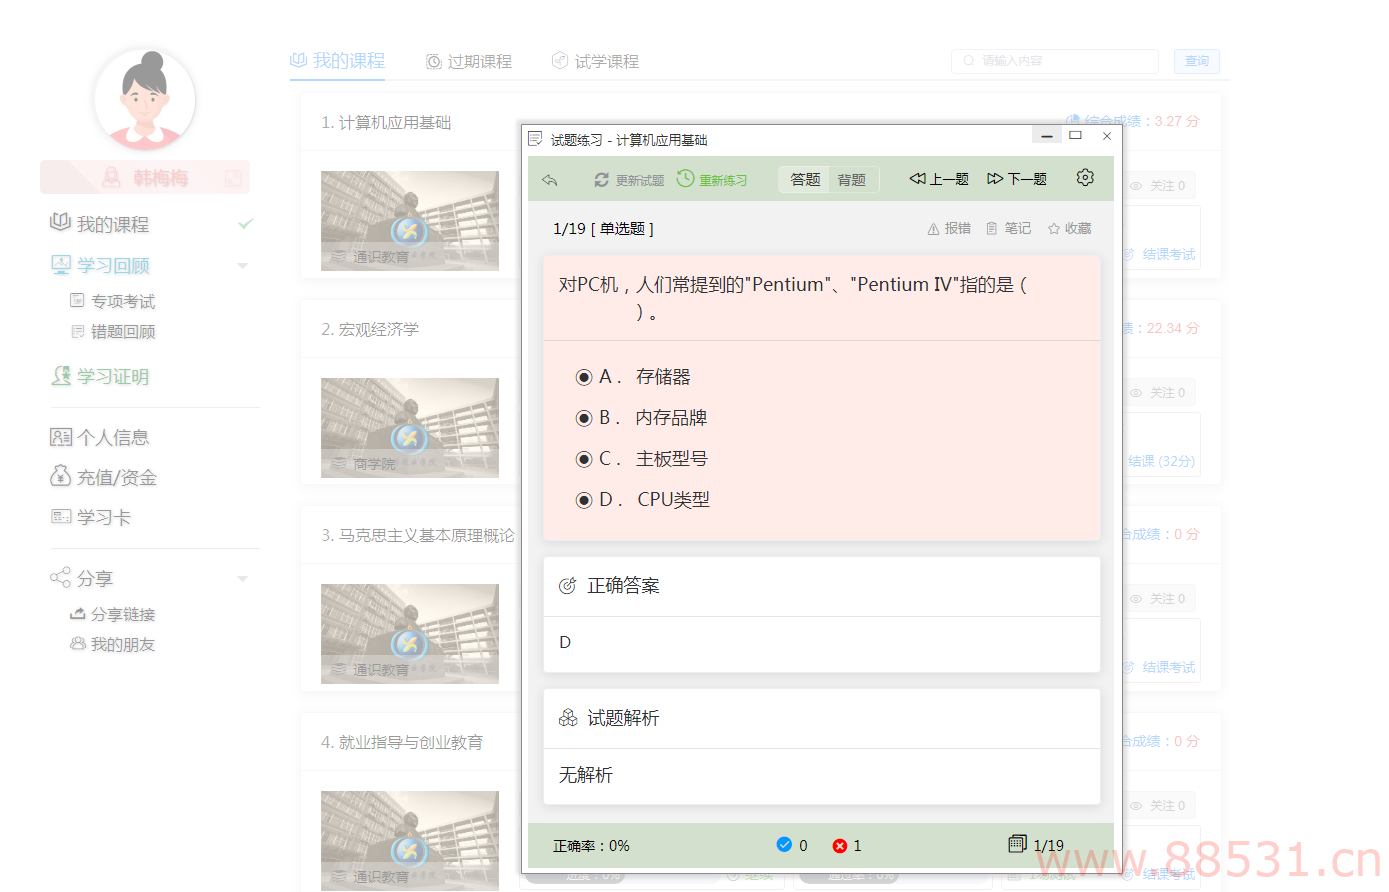
Task: Go to next question with 下一题
Action: 1017,179
